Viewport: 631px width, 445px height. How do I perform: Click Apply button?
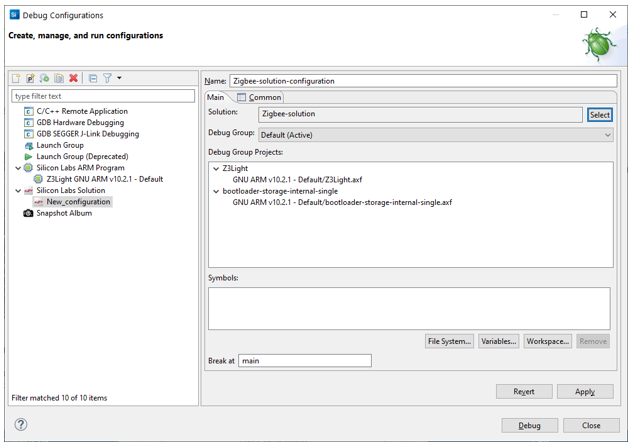coord(585,391)
